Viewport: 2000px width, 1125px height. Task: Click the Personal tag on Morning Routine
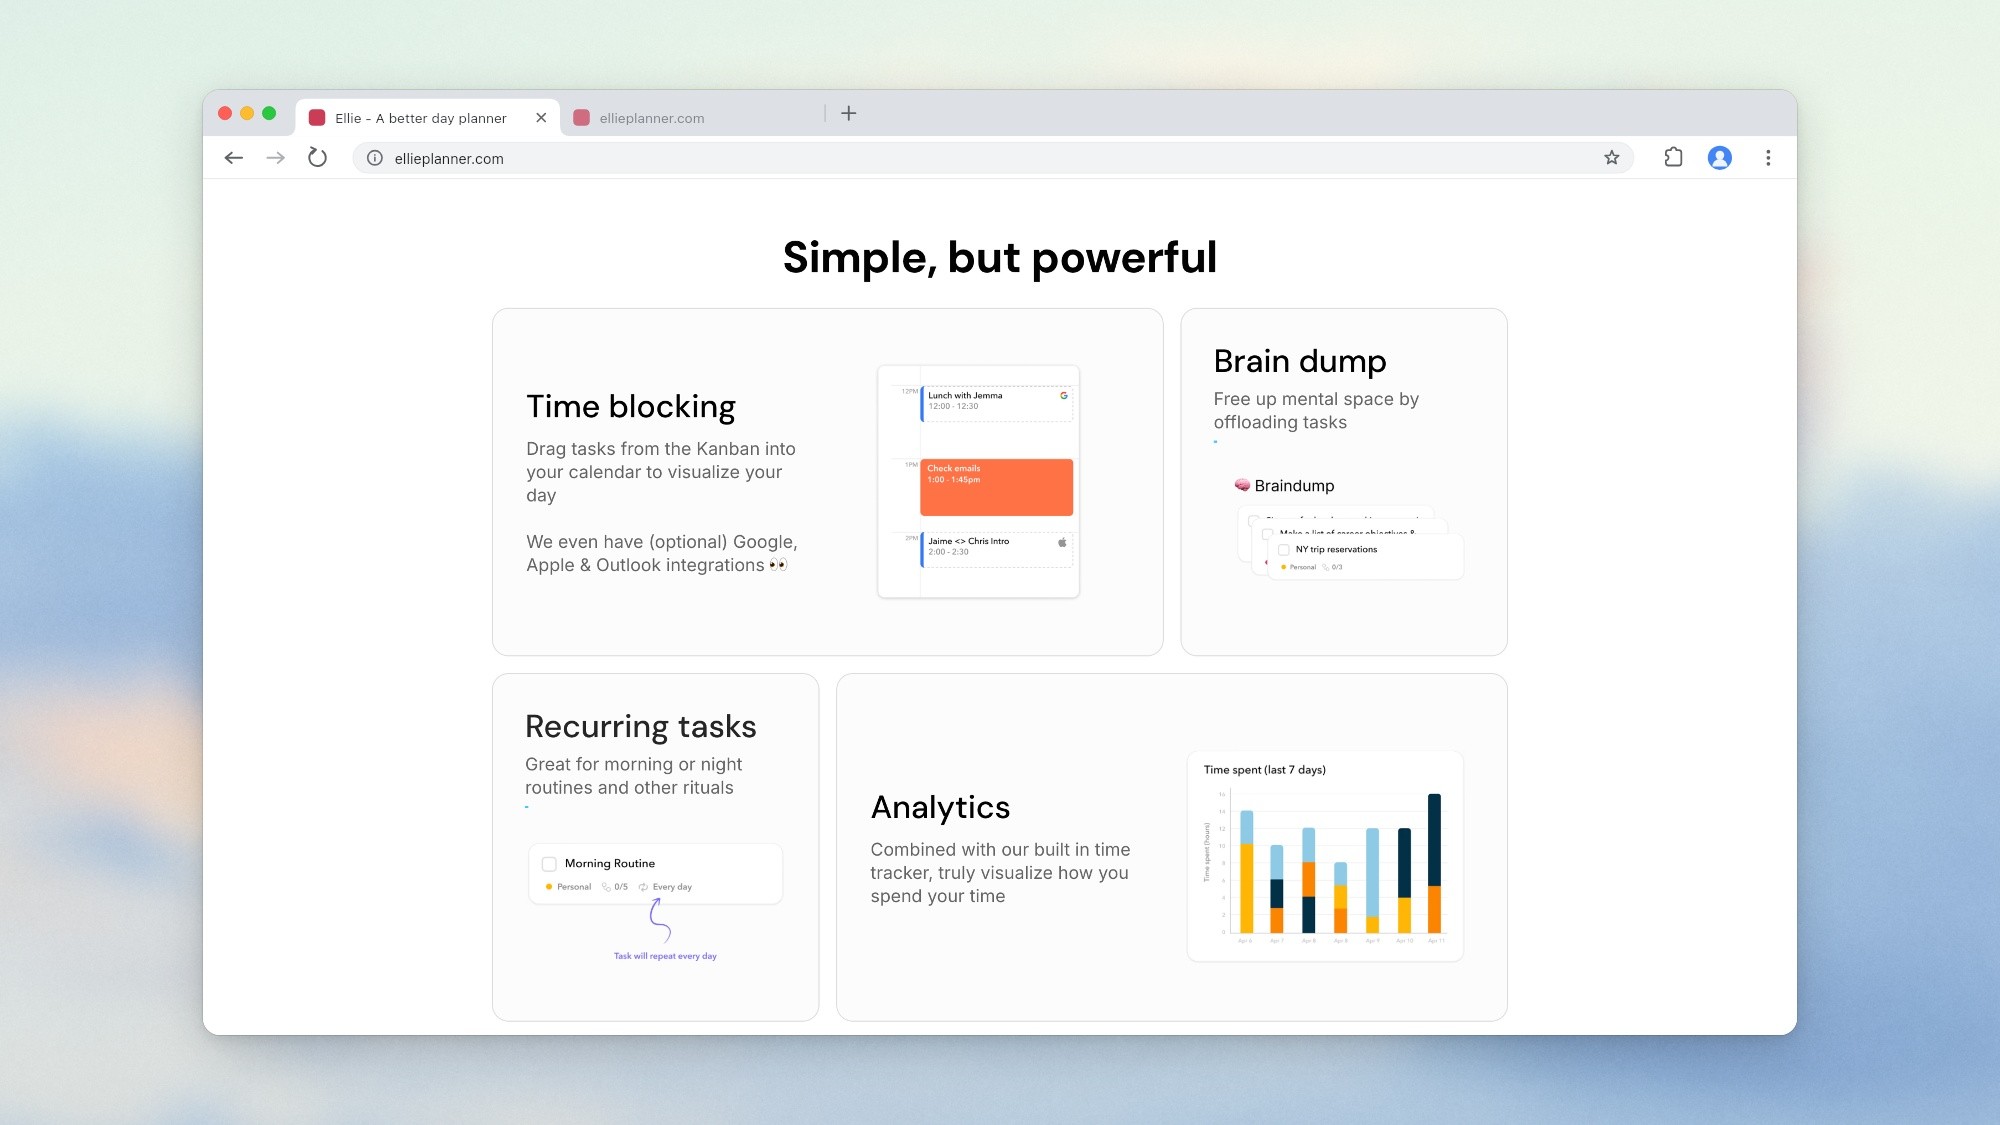point(569,887)
